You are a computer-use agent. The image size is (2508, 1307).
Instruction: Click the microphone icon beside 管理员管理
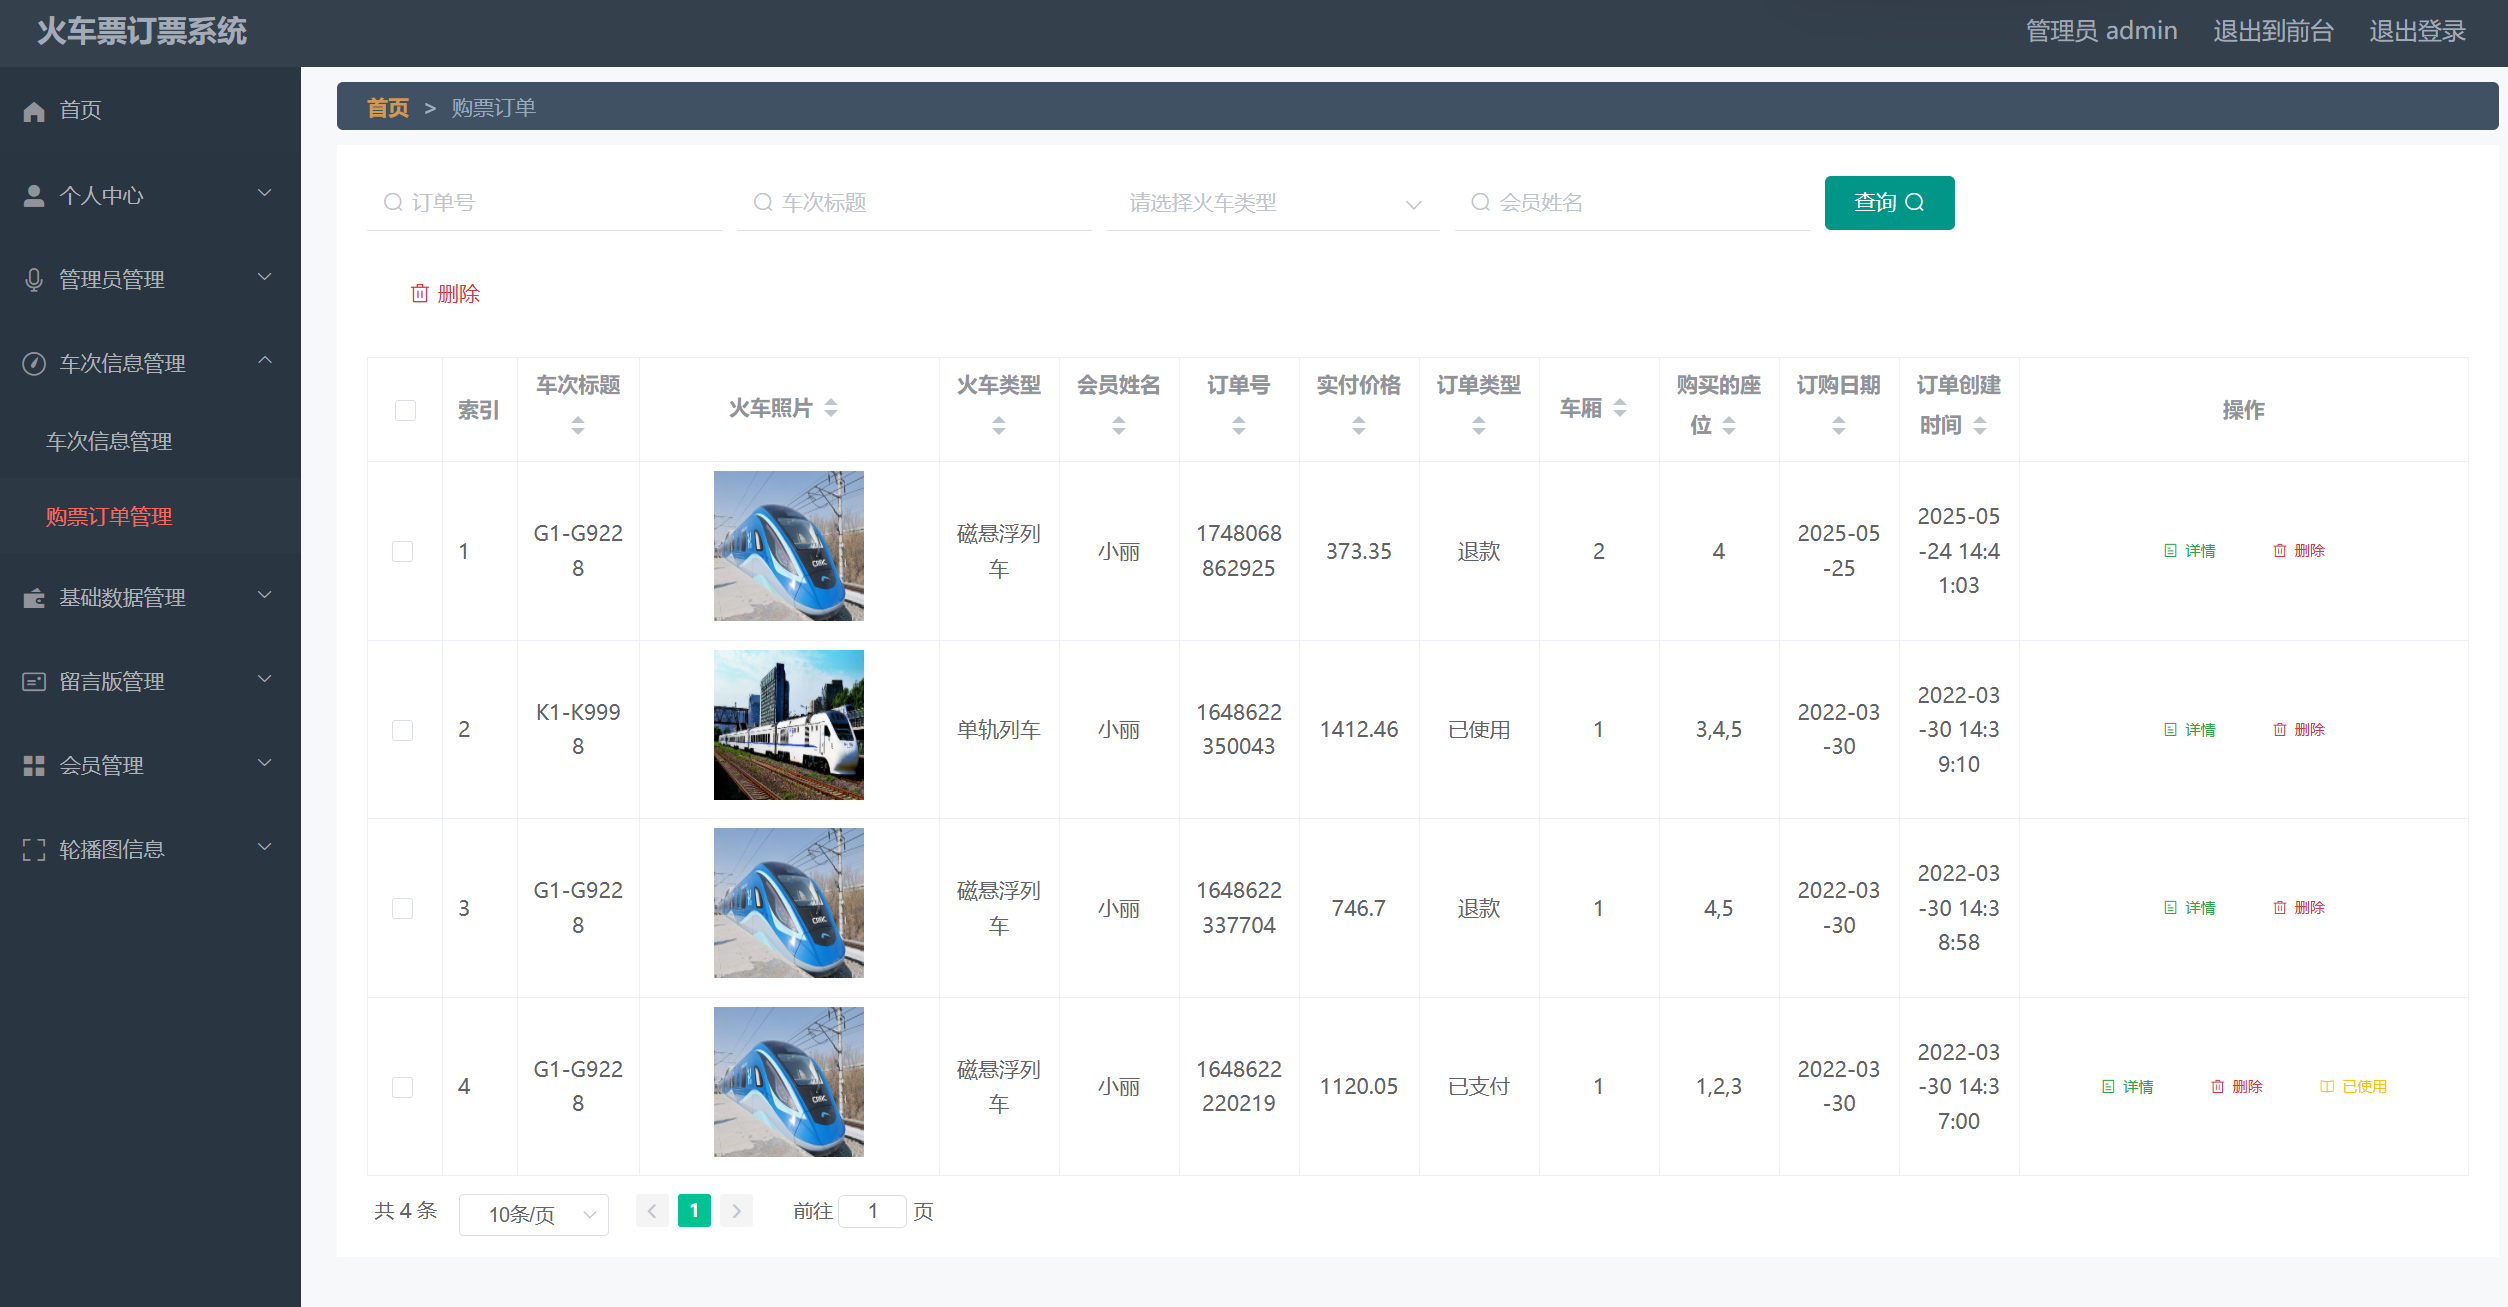tap(34, 280)
